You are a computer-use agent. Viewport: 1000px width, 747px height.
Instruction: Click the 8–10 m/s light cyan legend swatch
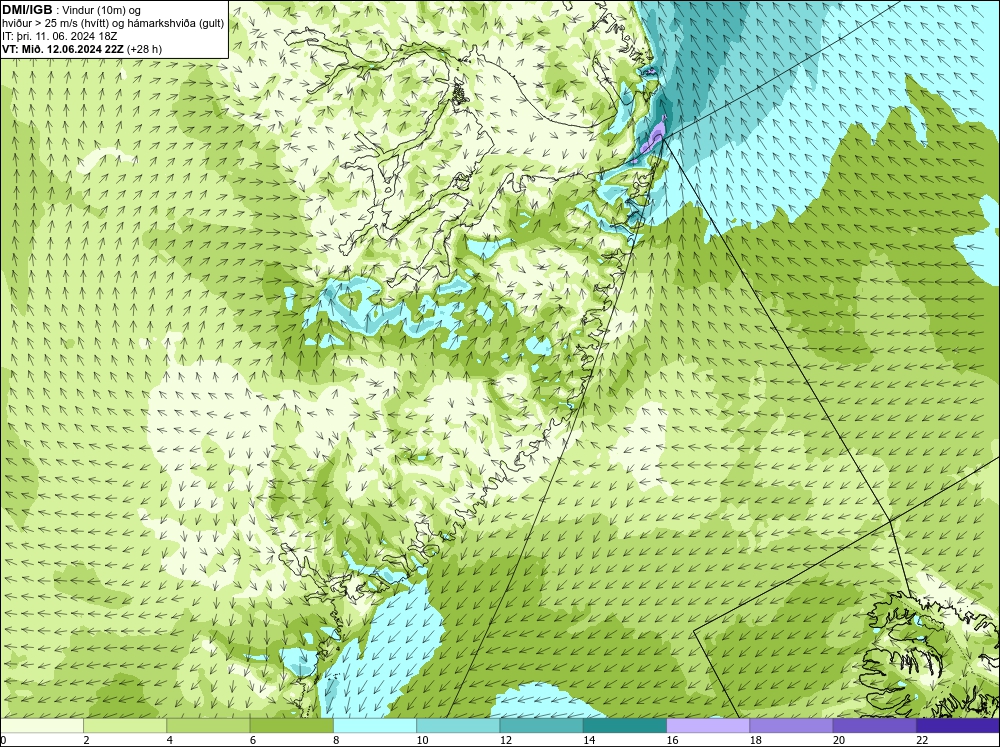[375, 725]
